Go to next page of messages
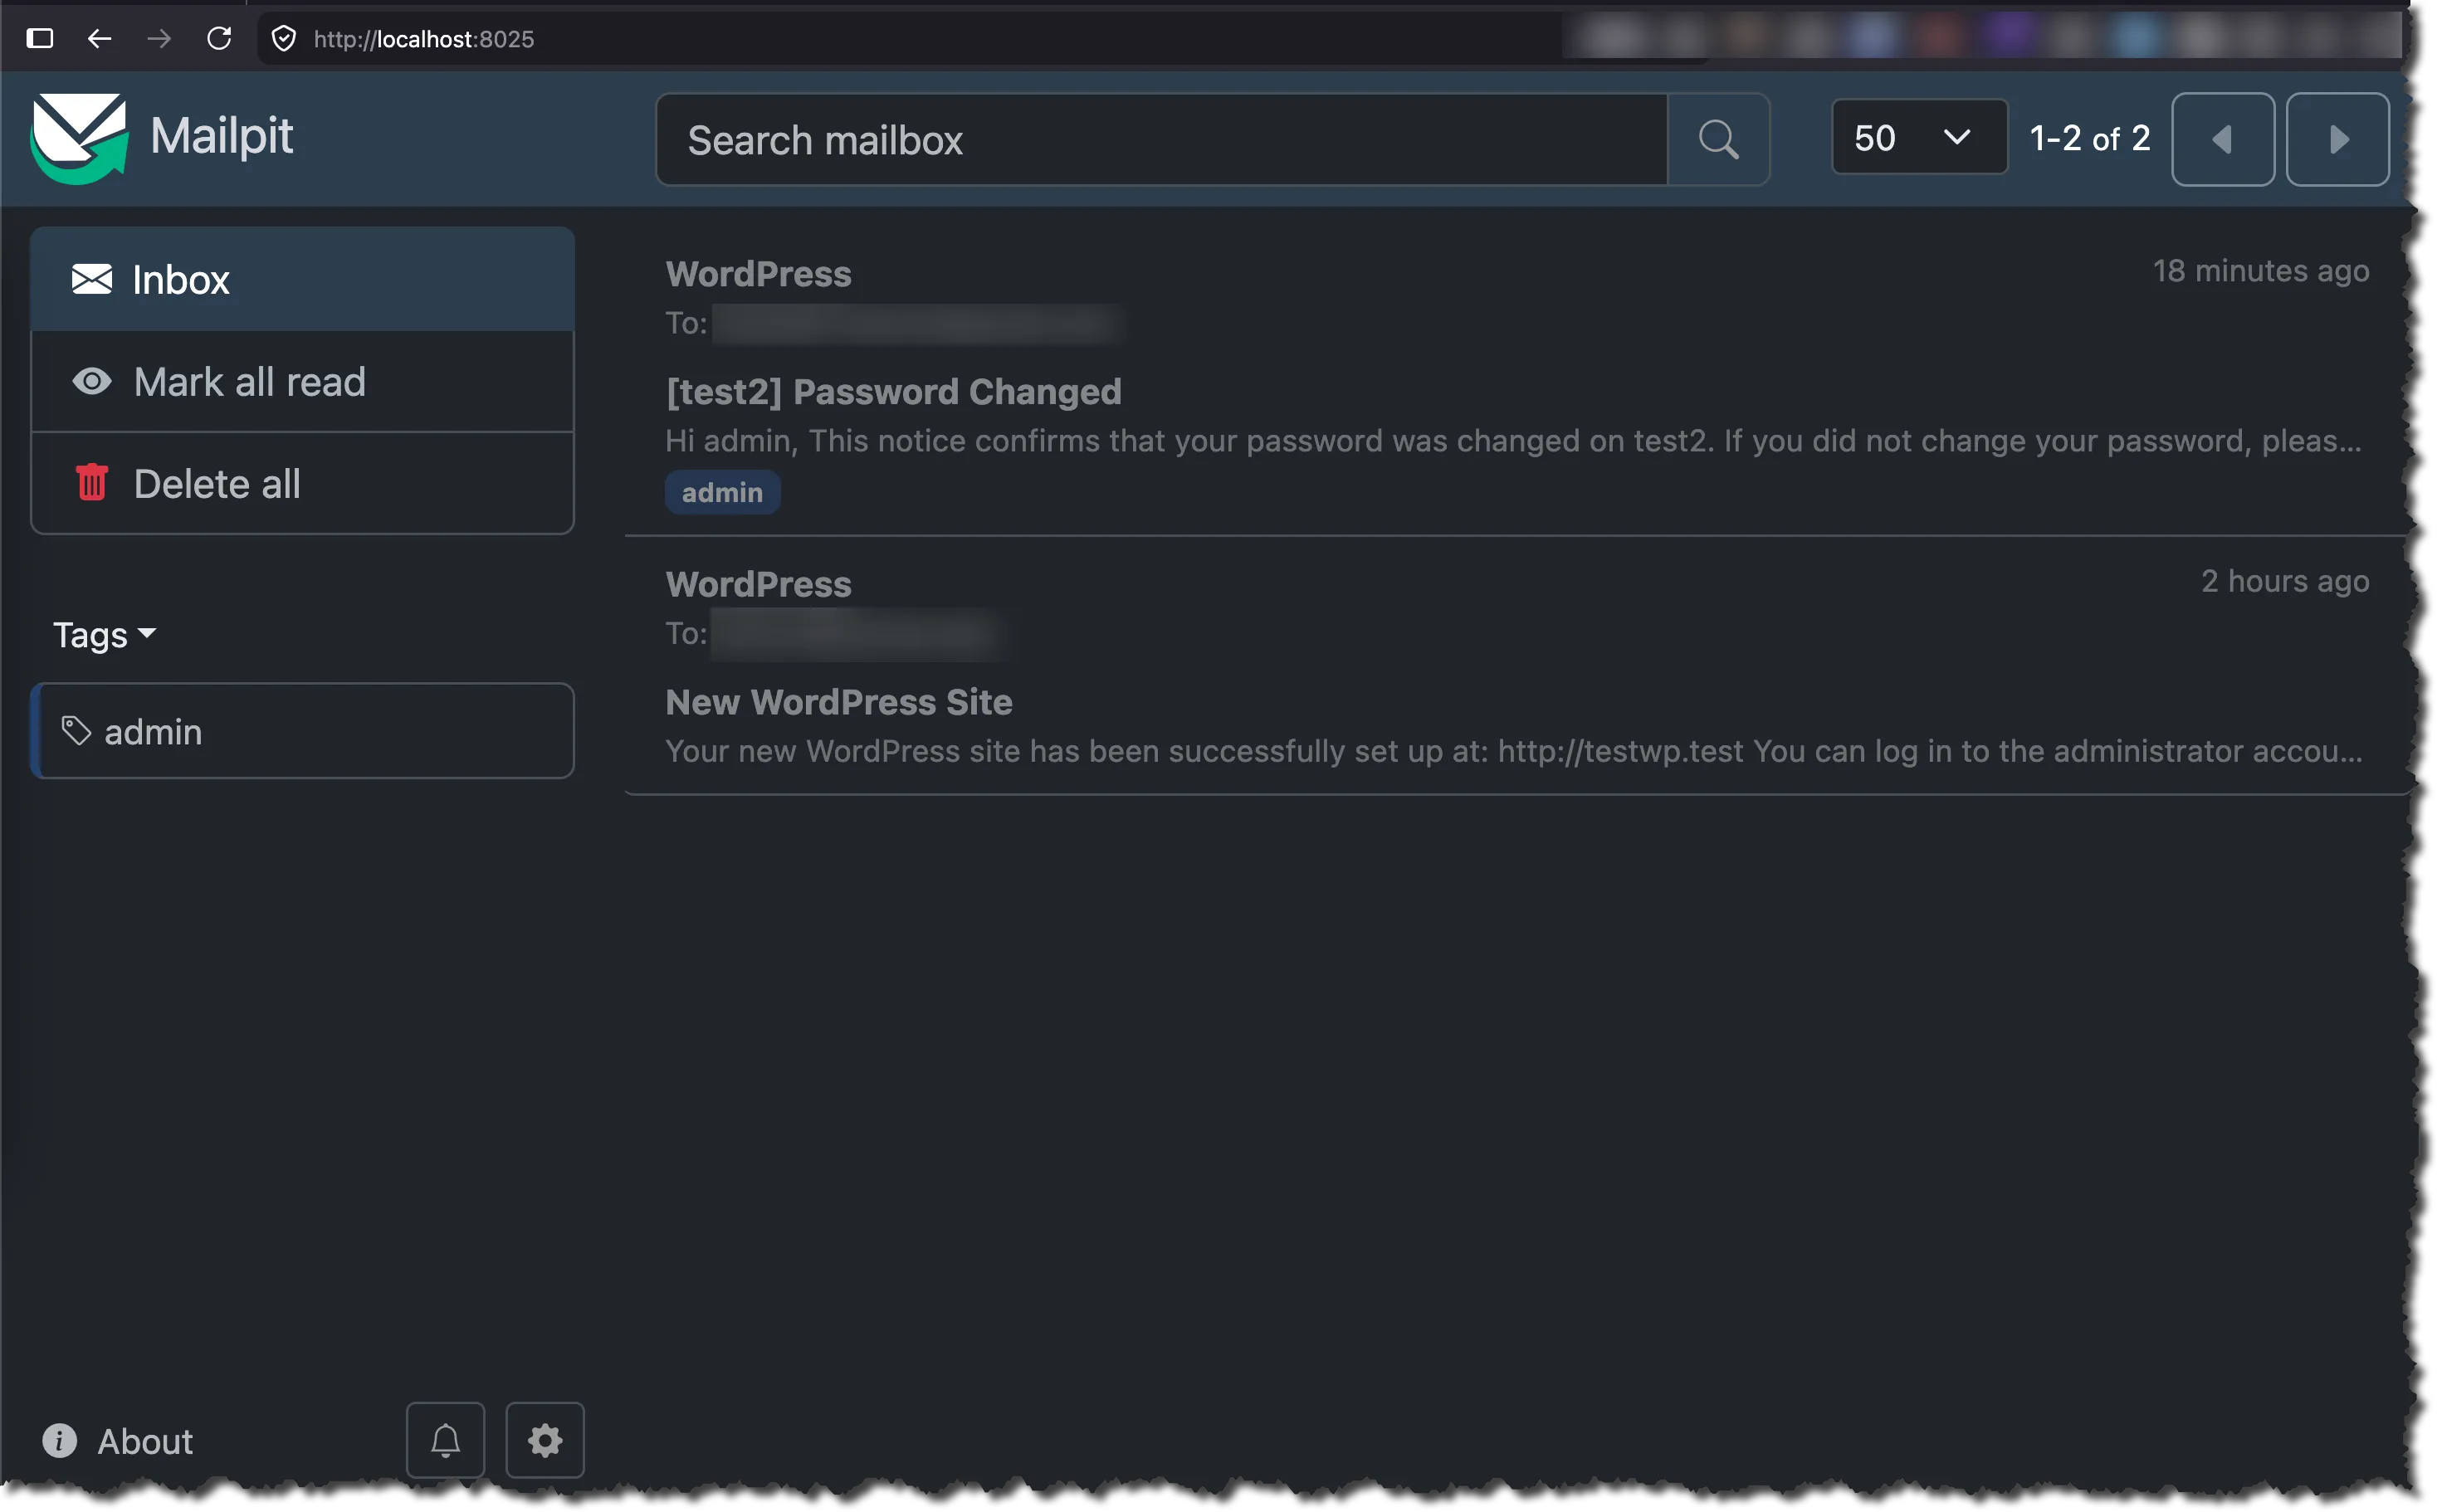The height and width of the screenshot is (1512, 2437). [x=2337, y=139]
